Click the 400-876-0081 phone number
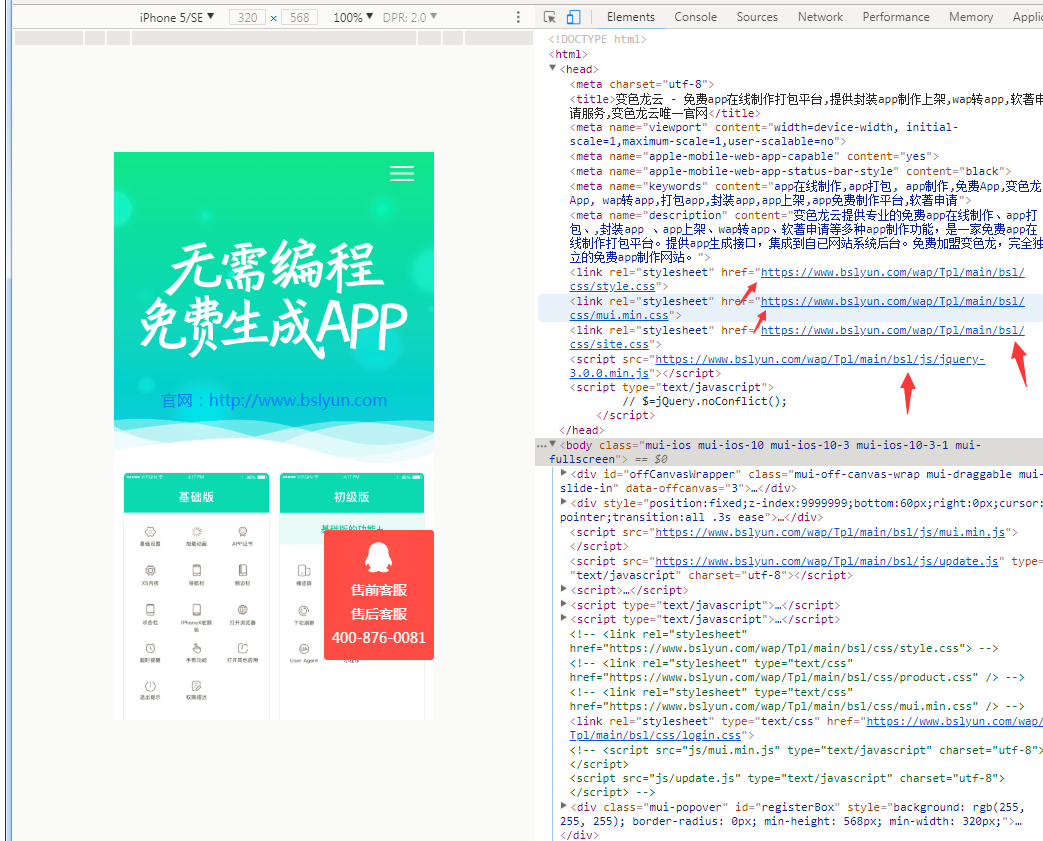This screenshot has height=841, width=1043. pyautogui.click(x=378, y=638)
